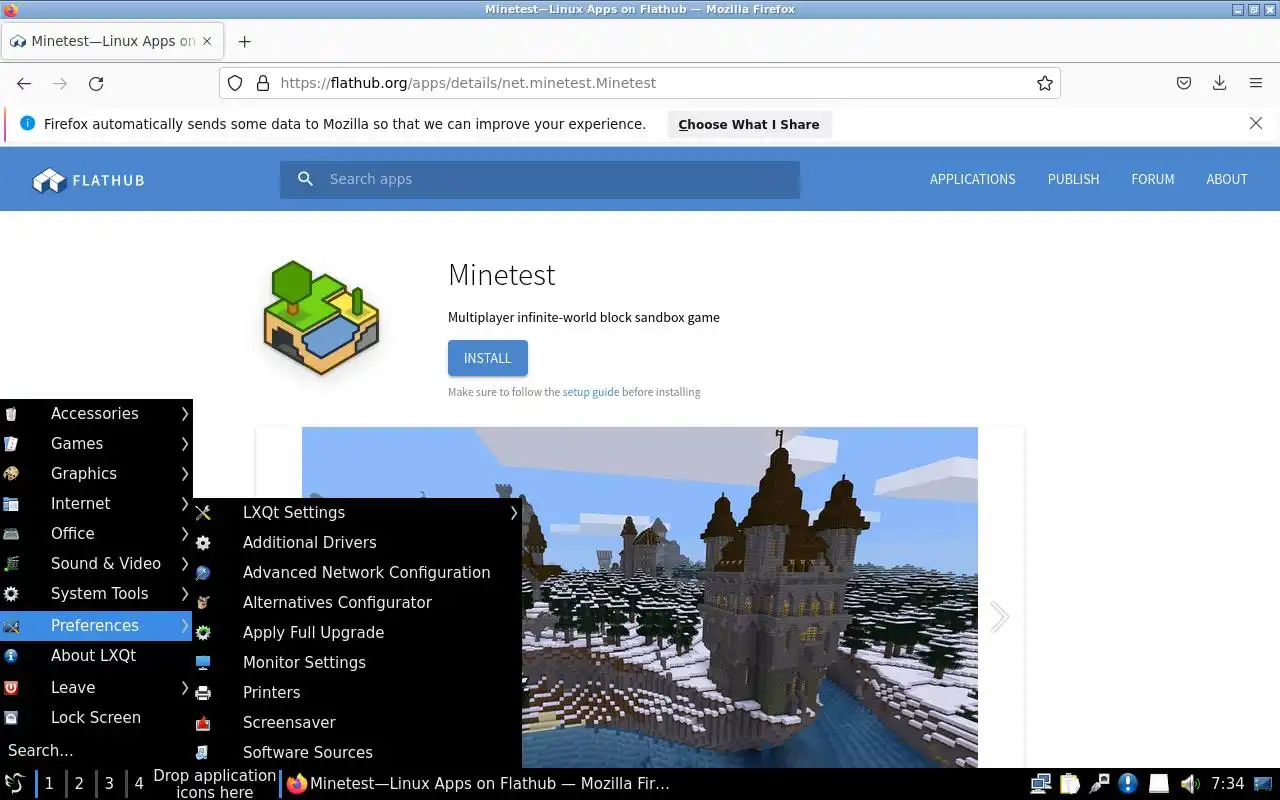Open the Firefox downloads panel
Viewport: 1280px width, 800px height.
(x=1219, y=83)
